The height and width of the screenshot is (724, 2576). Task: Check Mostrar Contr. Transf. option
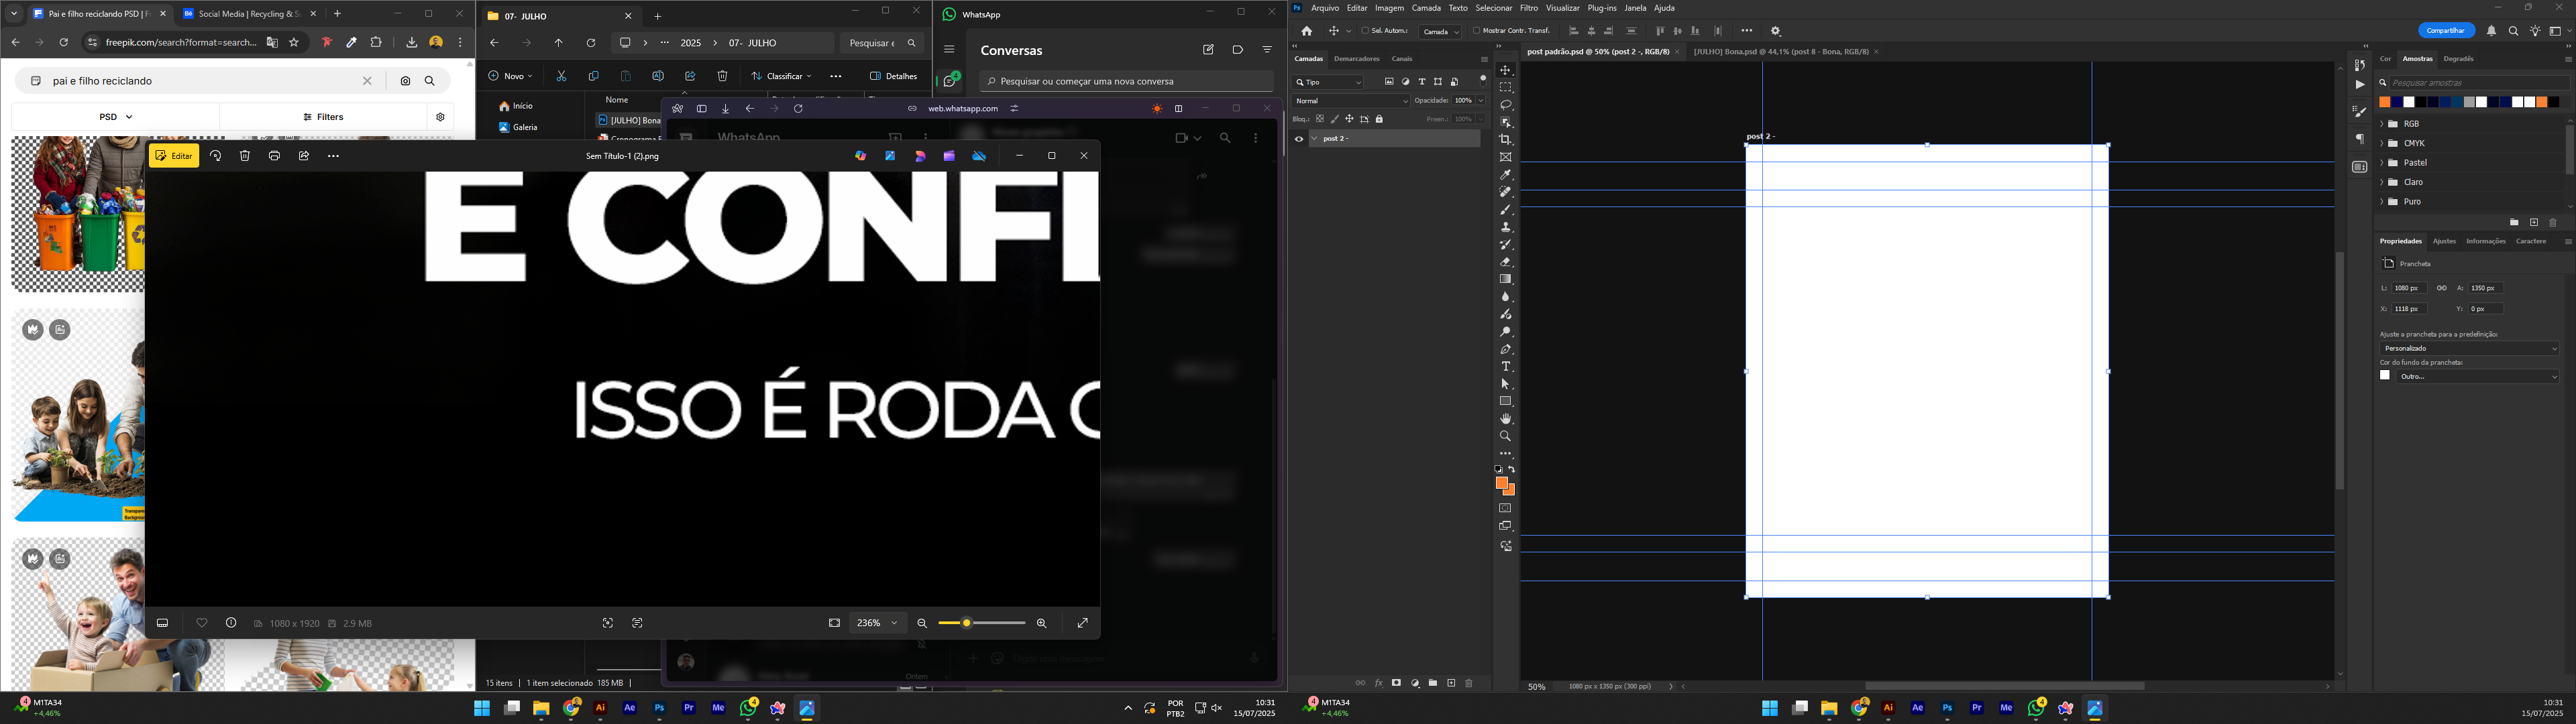coord(1476,31)
